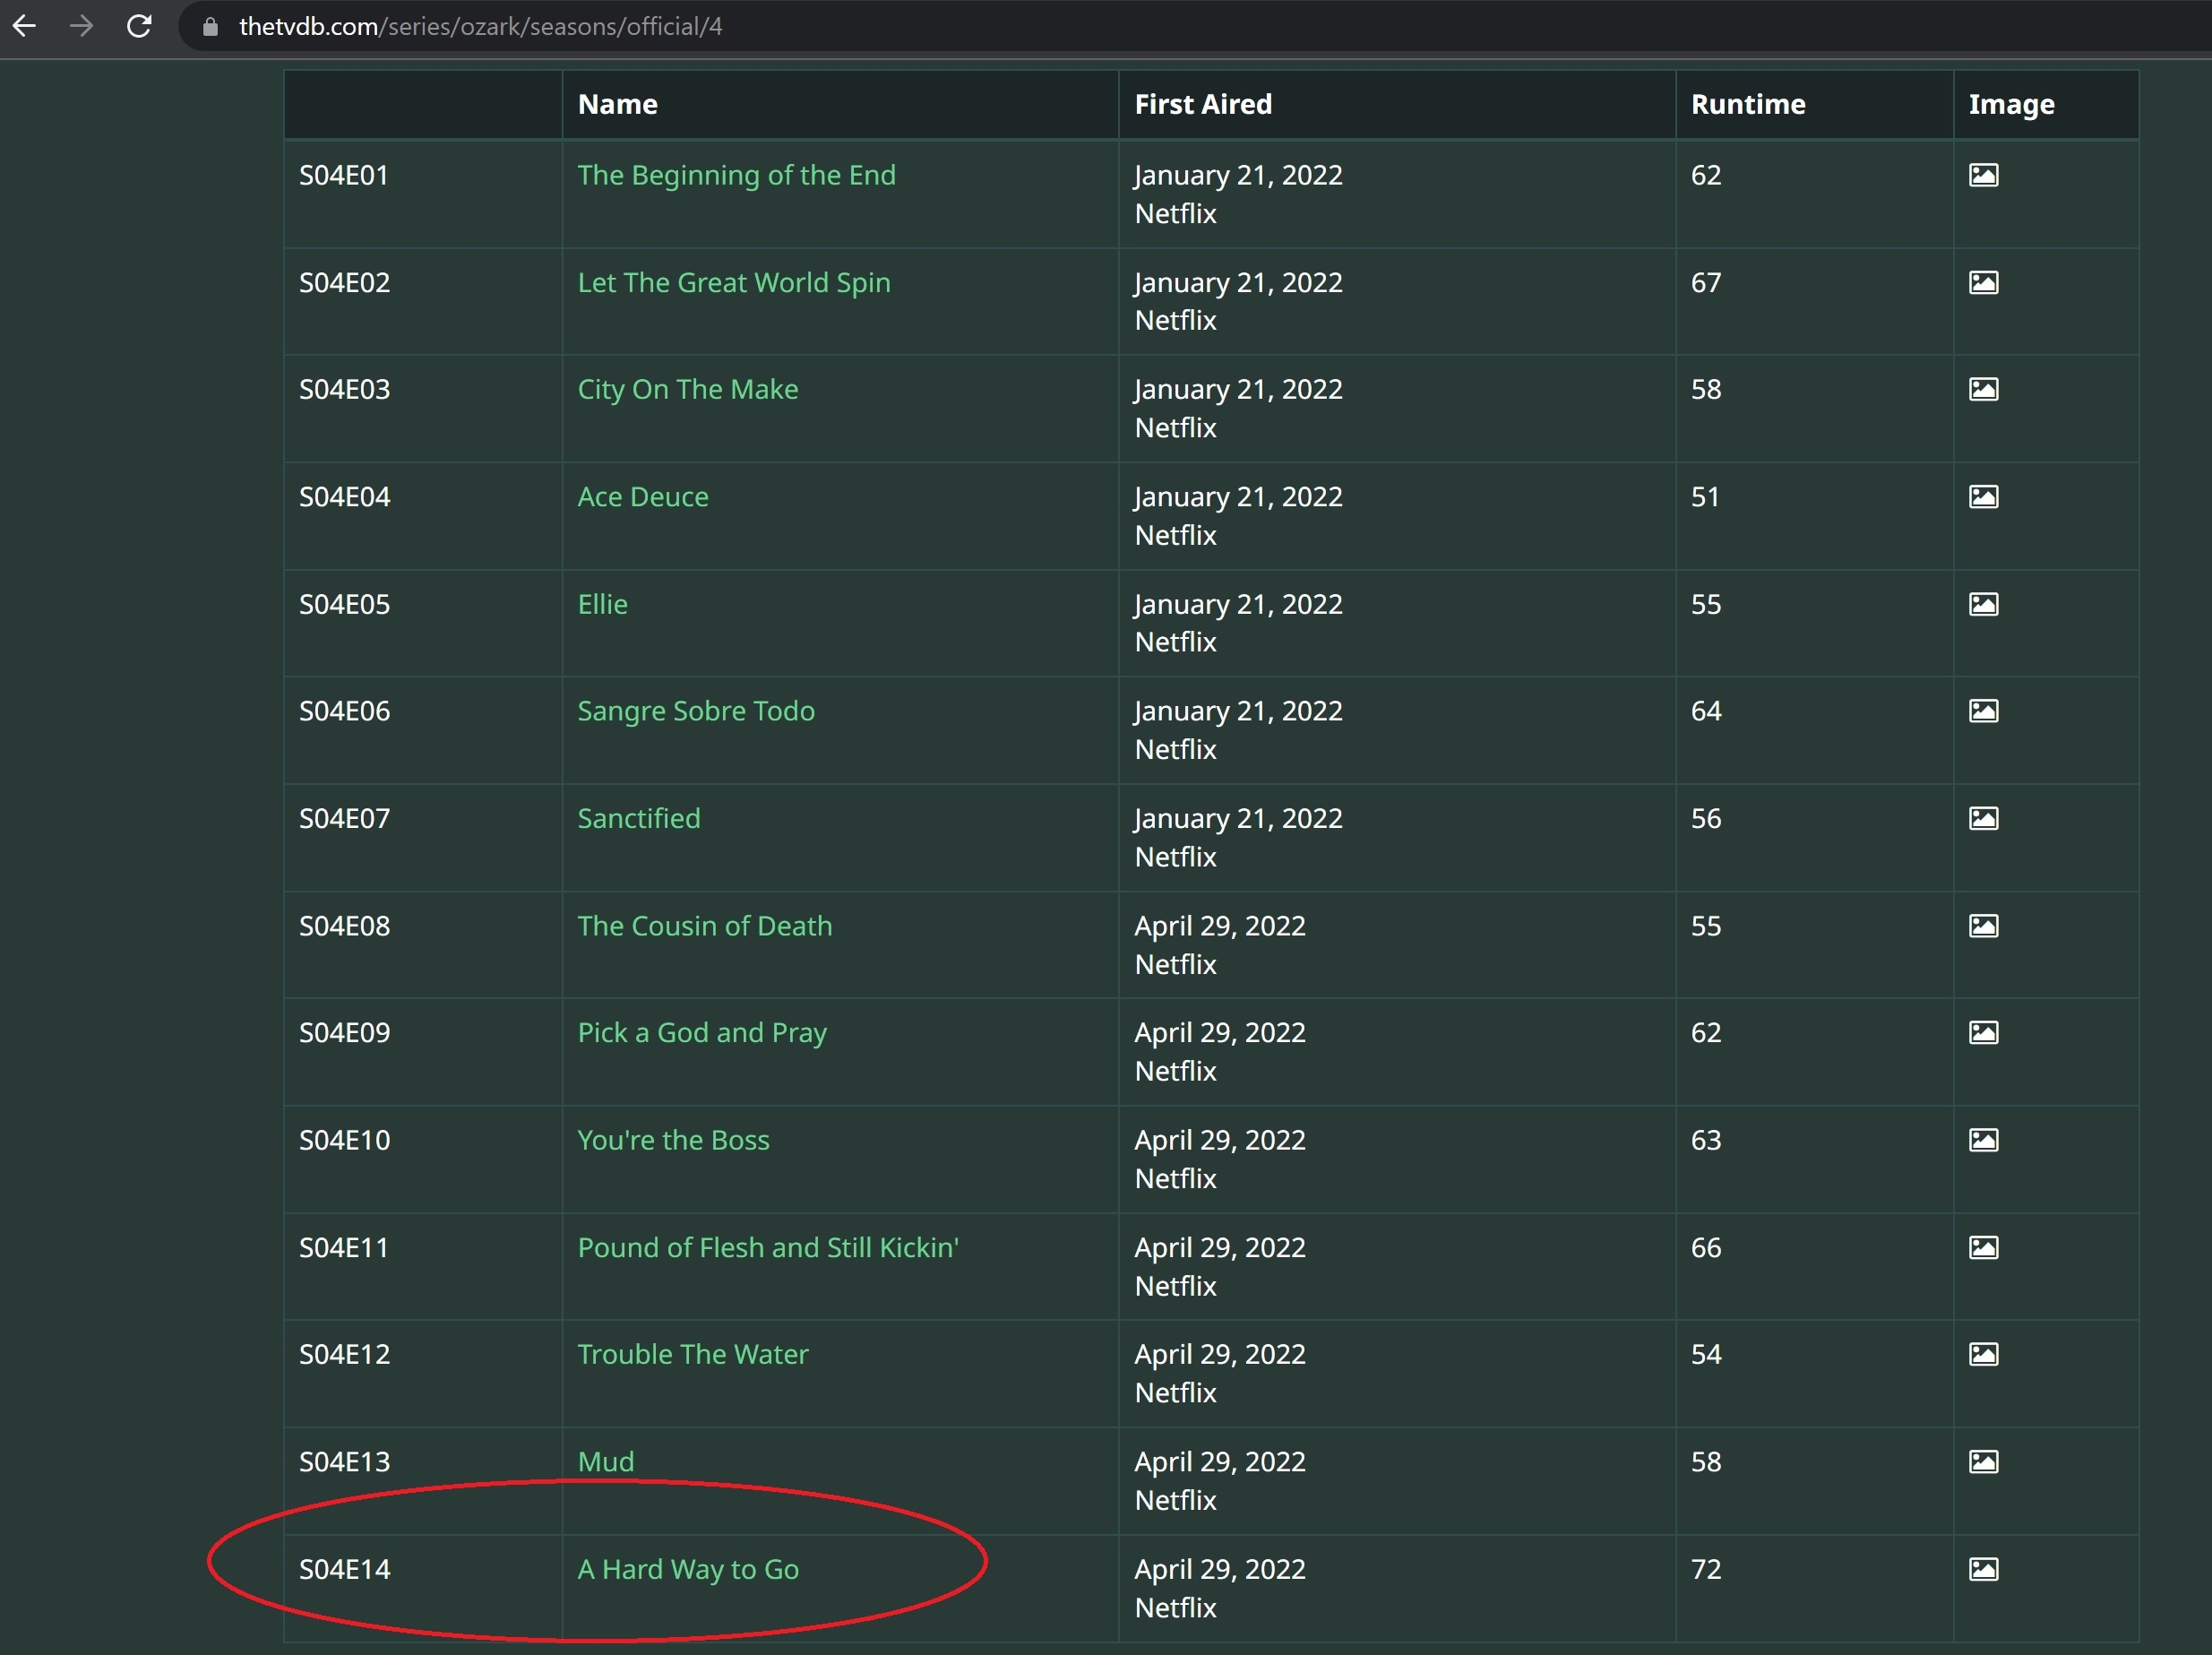
Task: Click the browser forward arrow
Action: click(82, 26)
